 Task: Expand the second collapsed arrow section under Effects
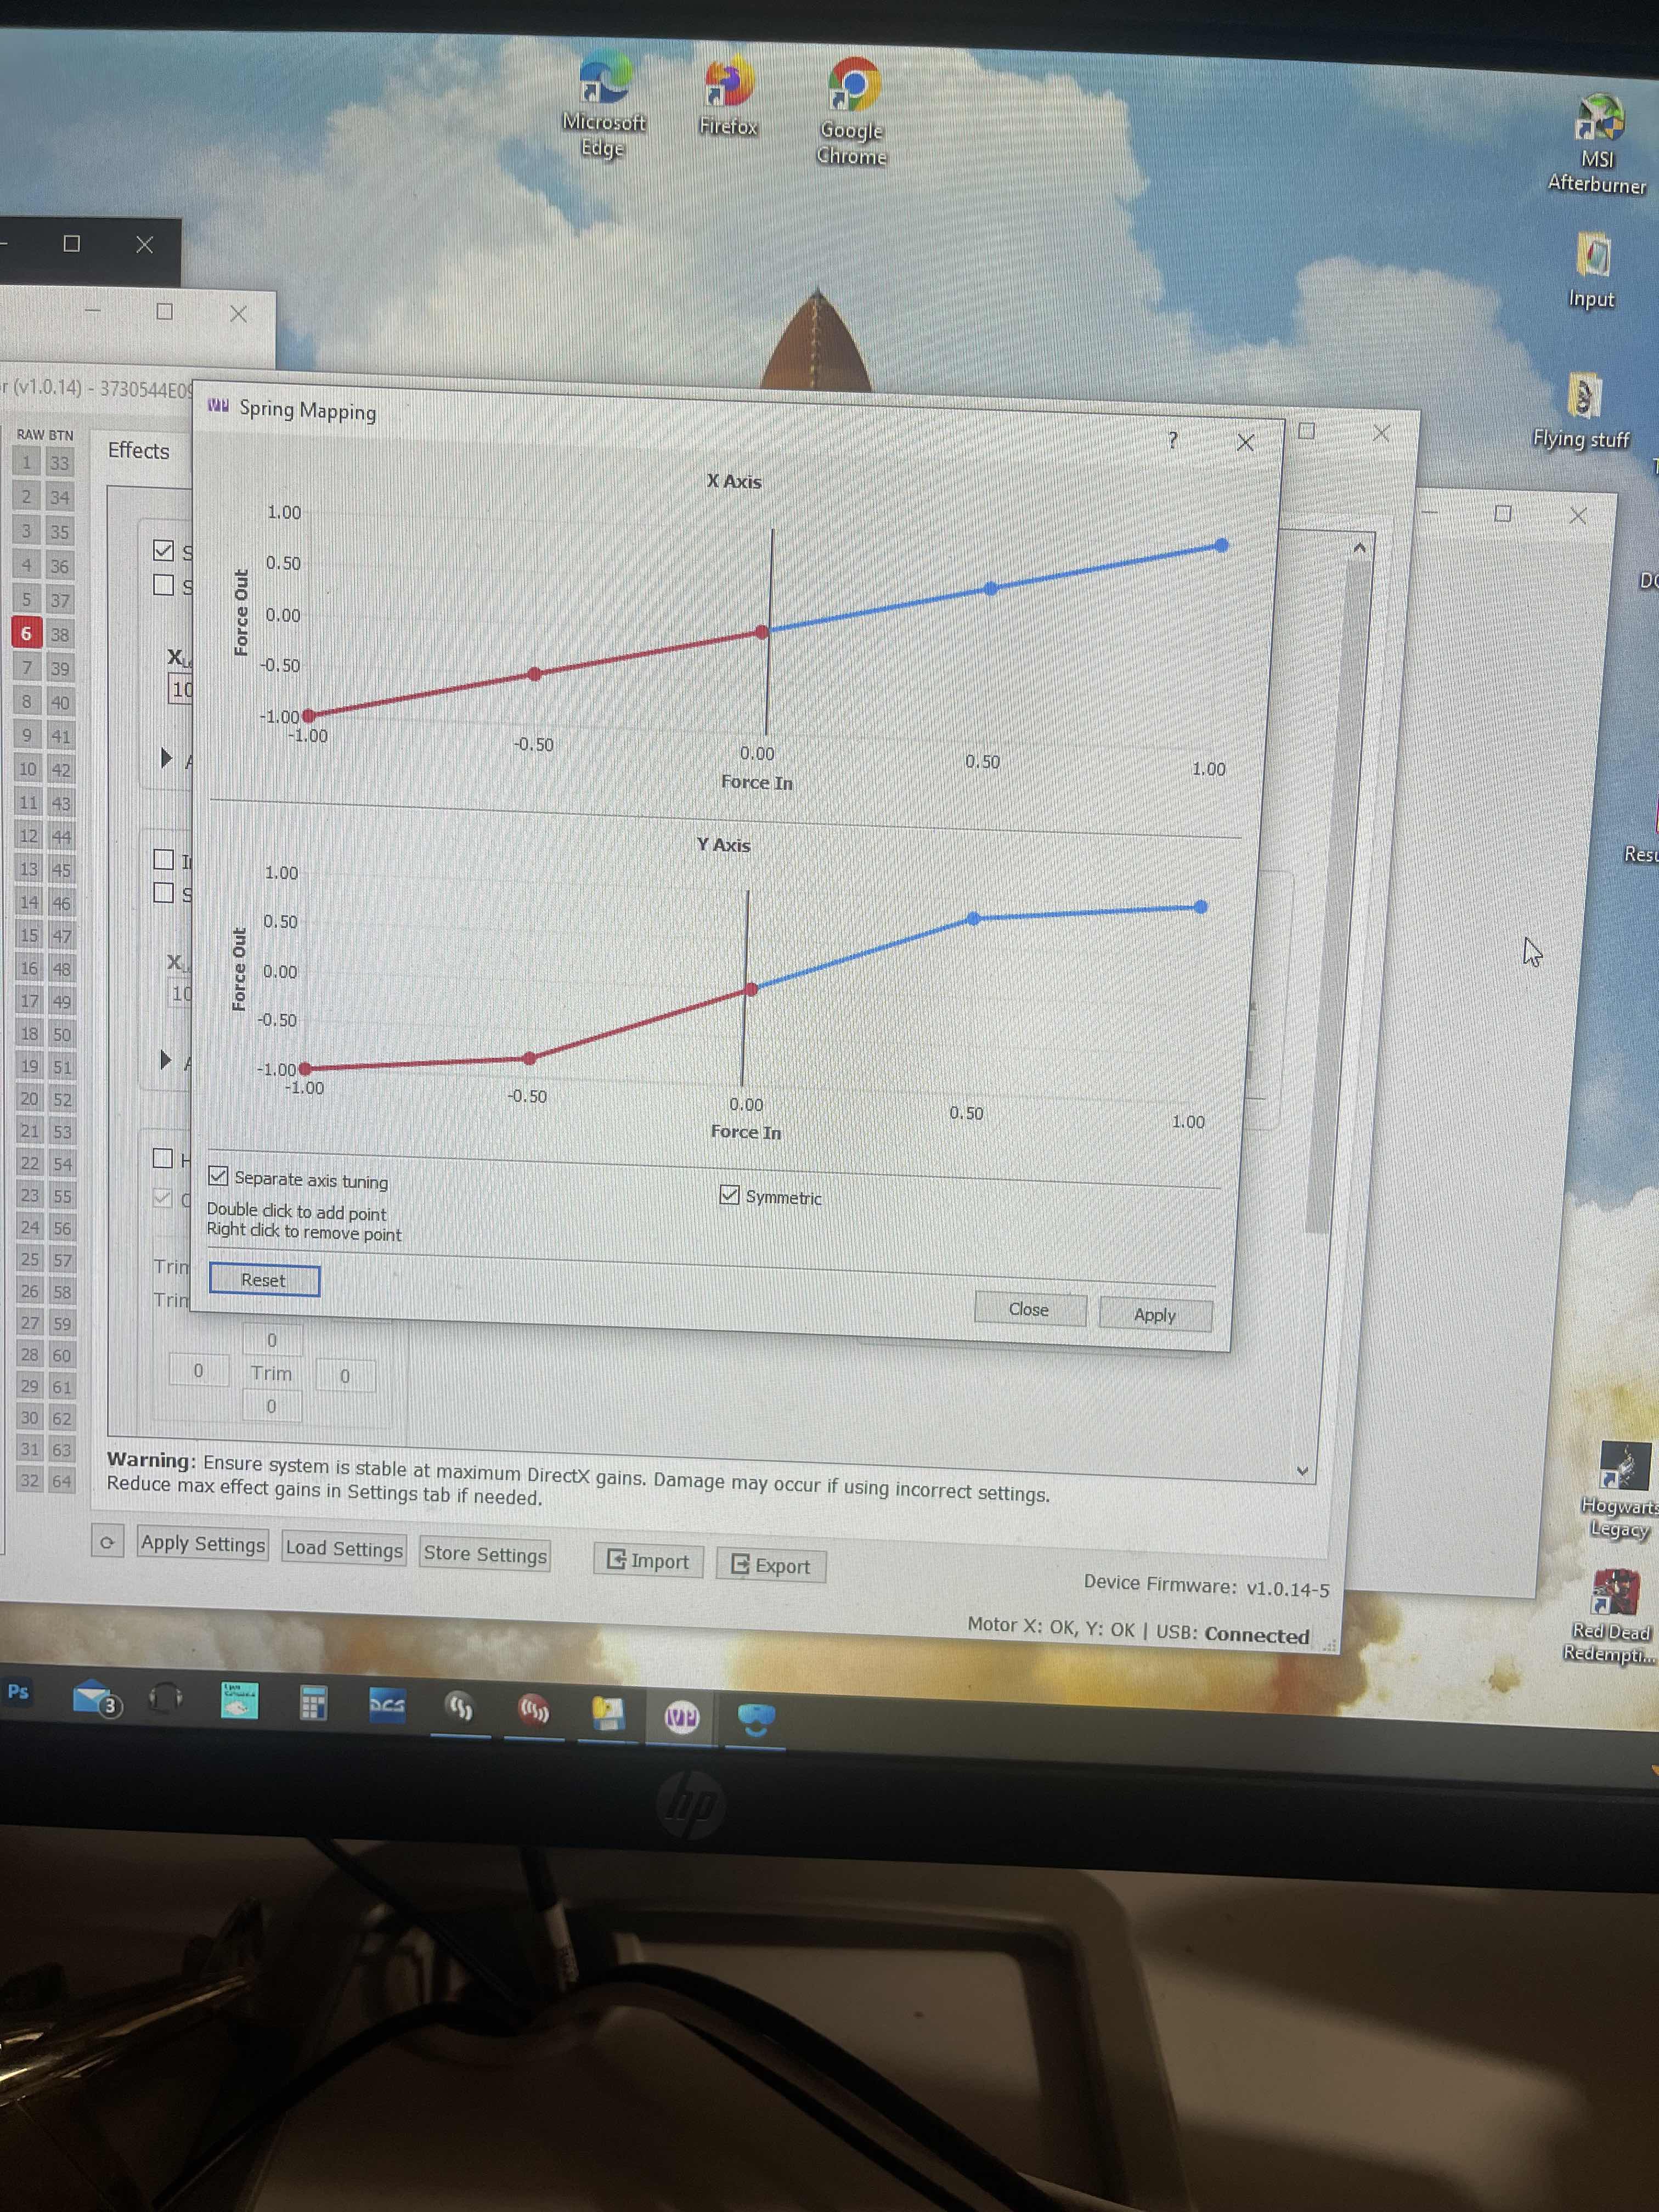pyautogui.click(x=166, y=1059)
